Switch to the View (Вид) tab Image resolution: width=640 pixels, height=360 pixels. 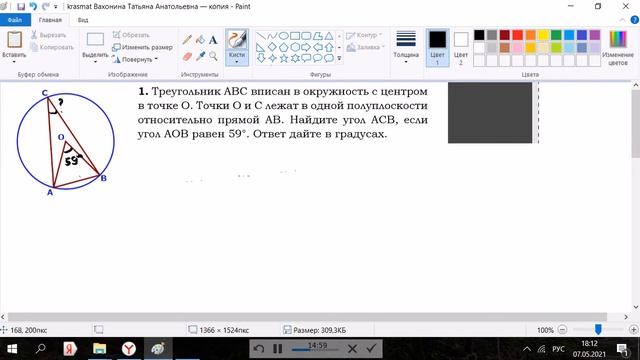pos(83,20)
